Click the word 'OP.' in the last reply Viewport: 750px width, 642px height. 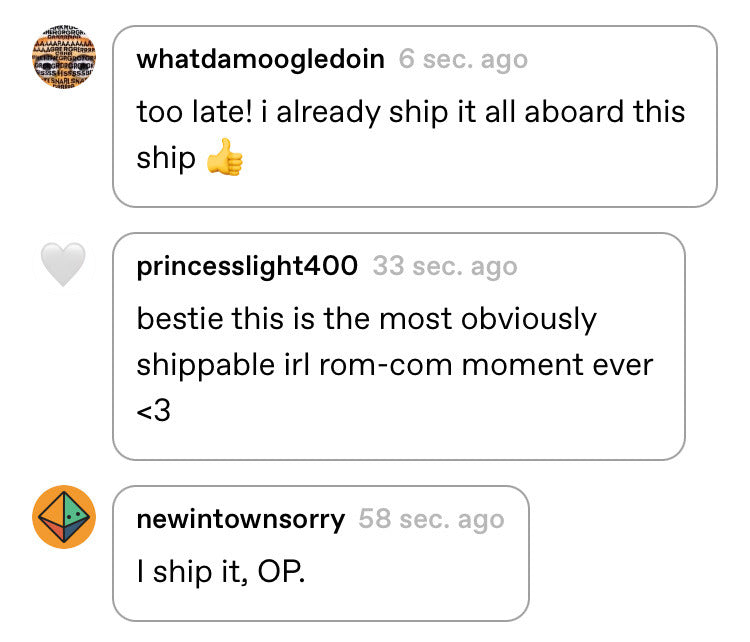coord(281,572)
